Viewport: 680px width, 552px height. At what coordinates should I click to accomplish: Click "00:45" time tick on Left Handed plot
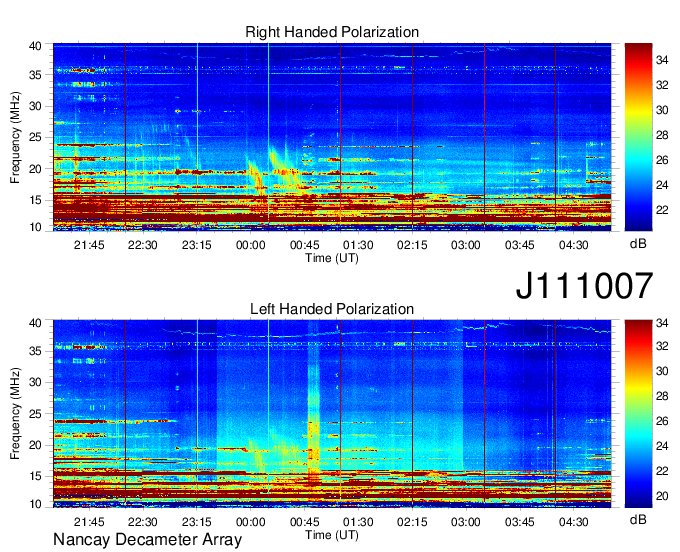click(x=304, y=522)
